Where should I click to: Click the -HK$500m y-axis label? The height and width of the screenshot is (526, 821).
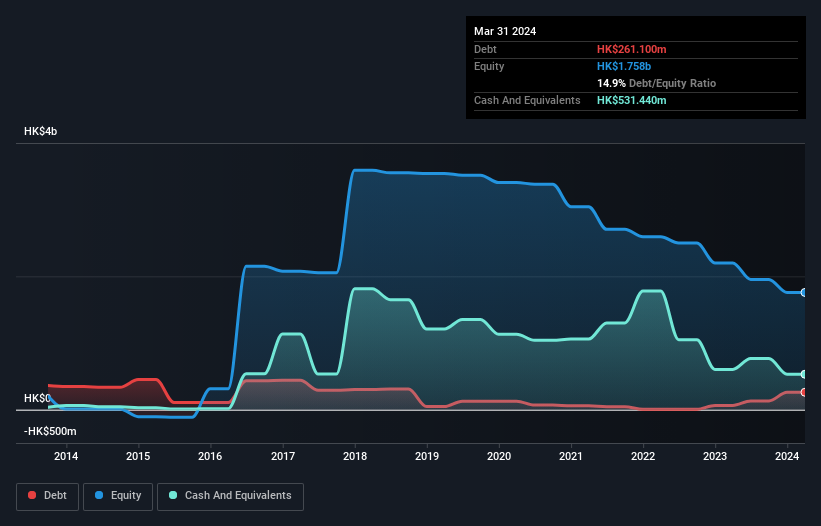[x=50, y=431]
